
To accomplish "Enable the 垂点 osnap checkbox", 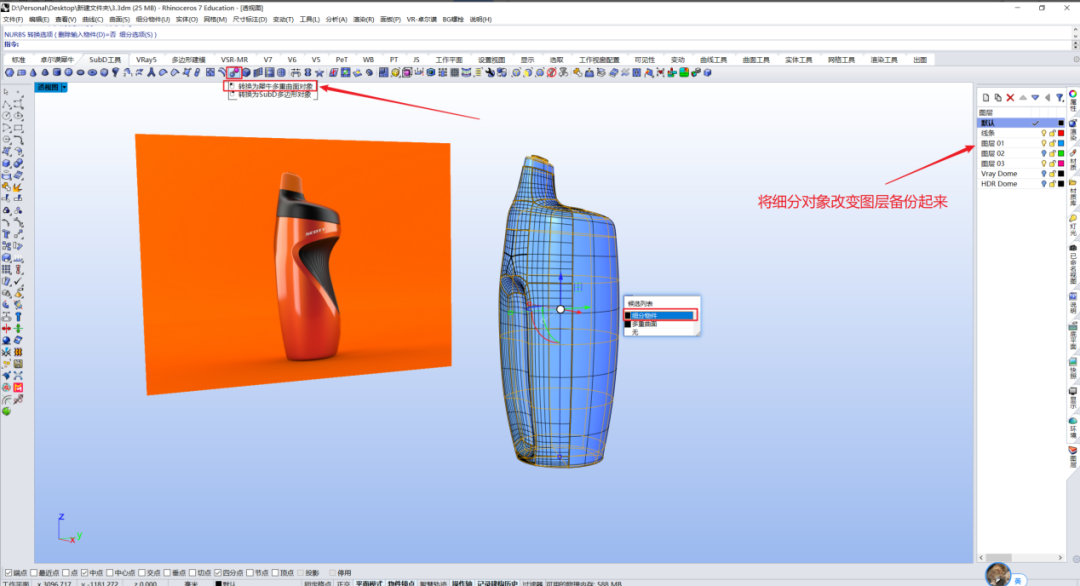I will tap(167, 573).
